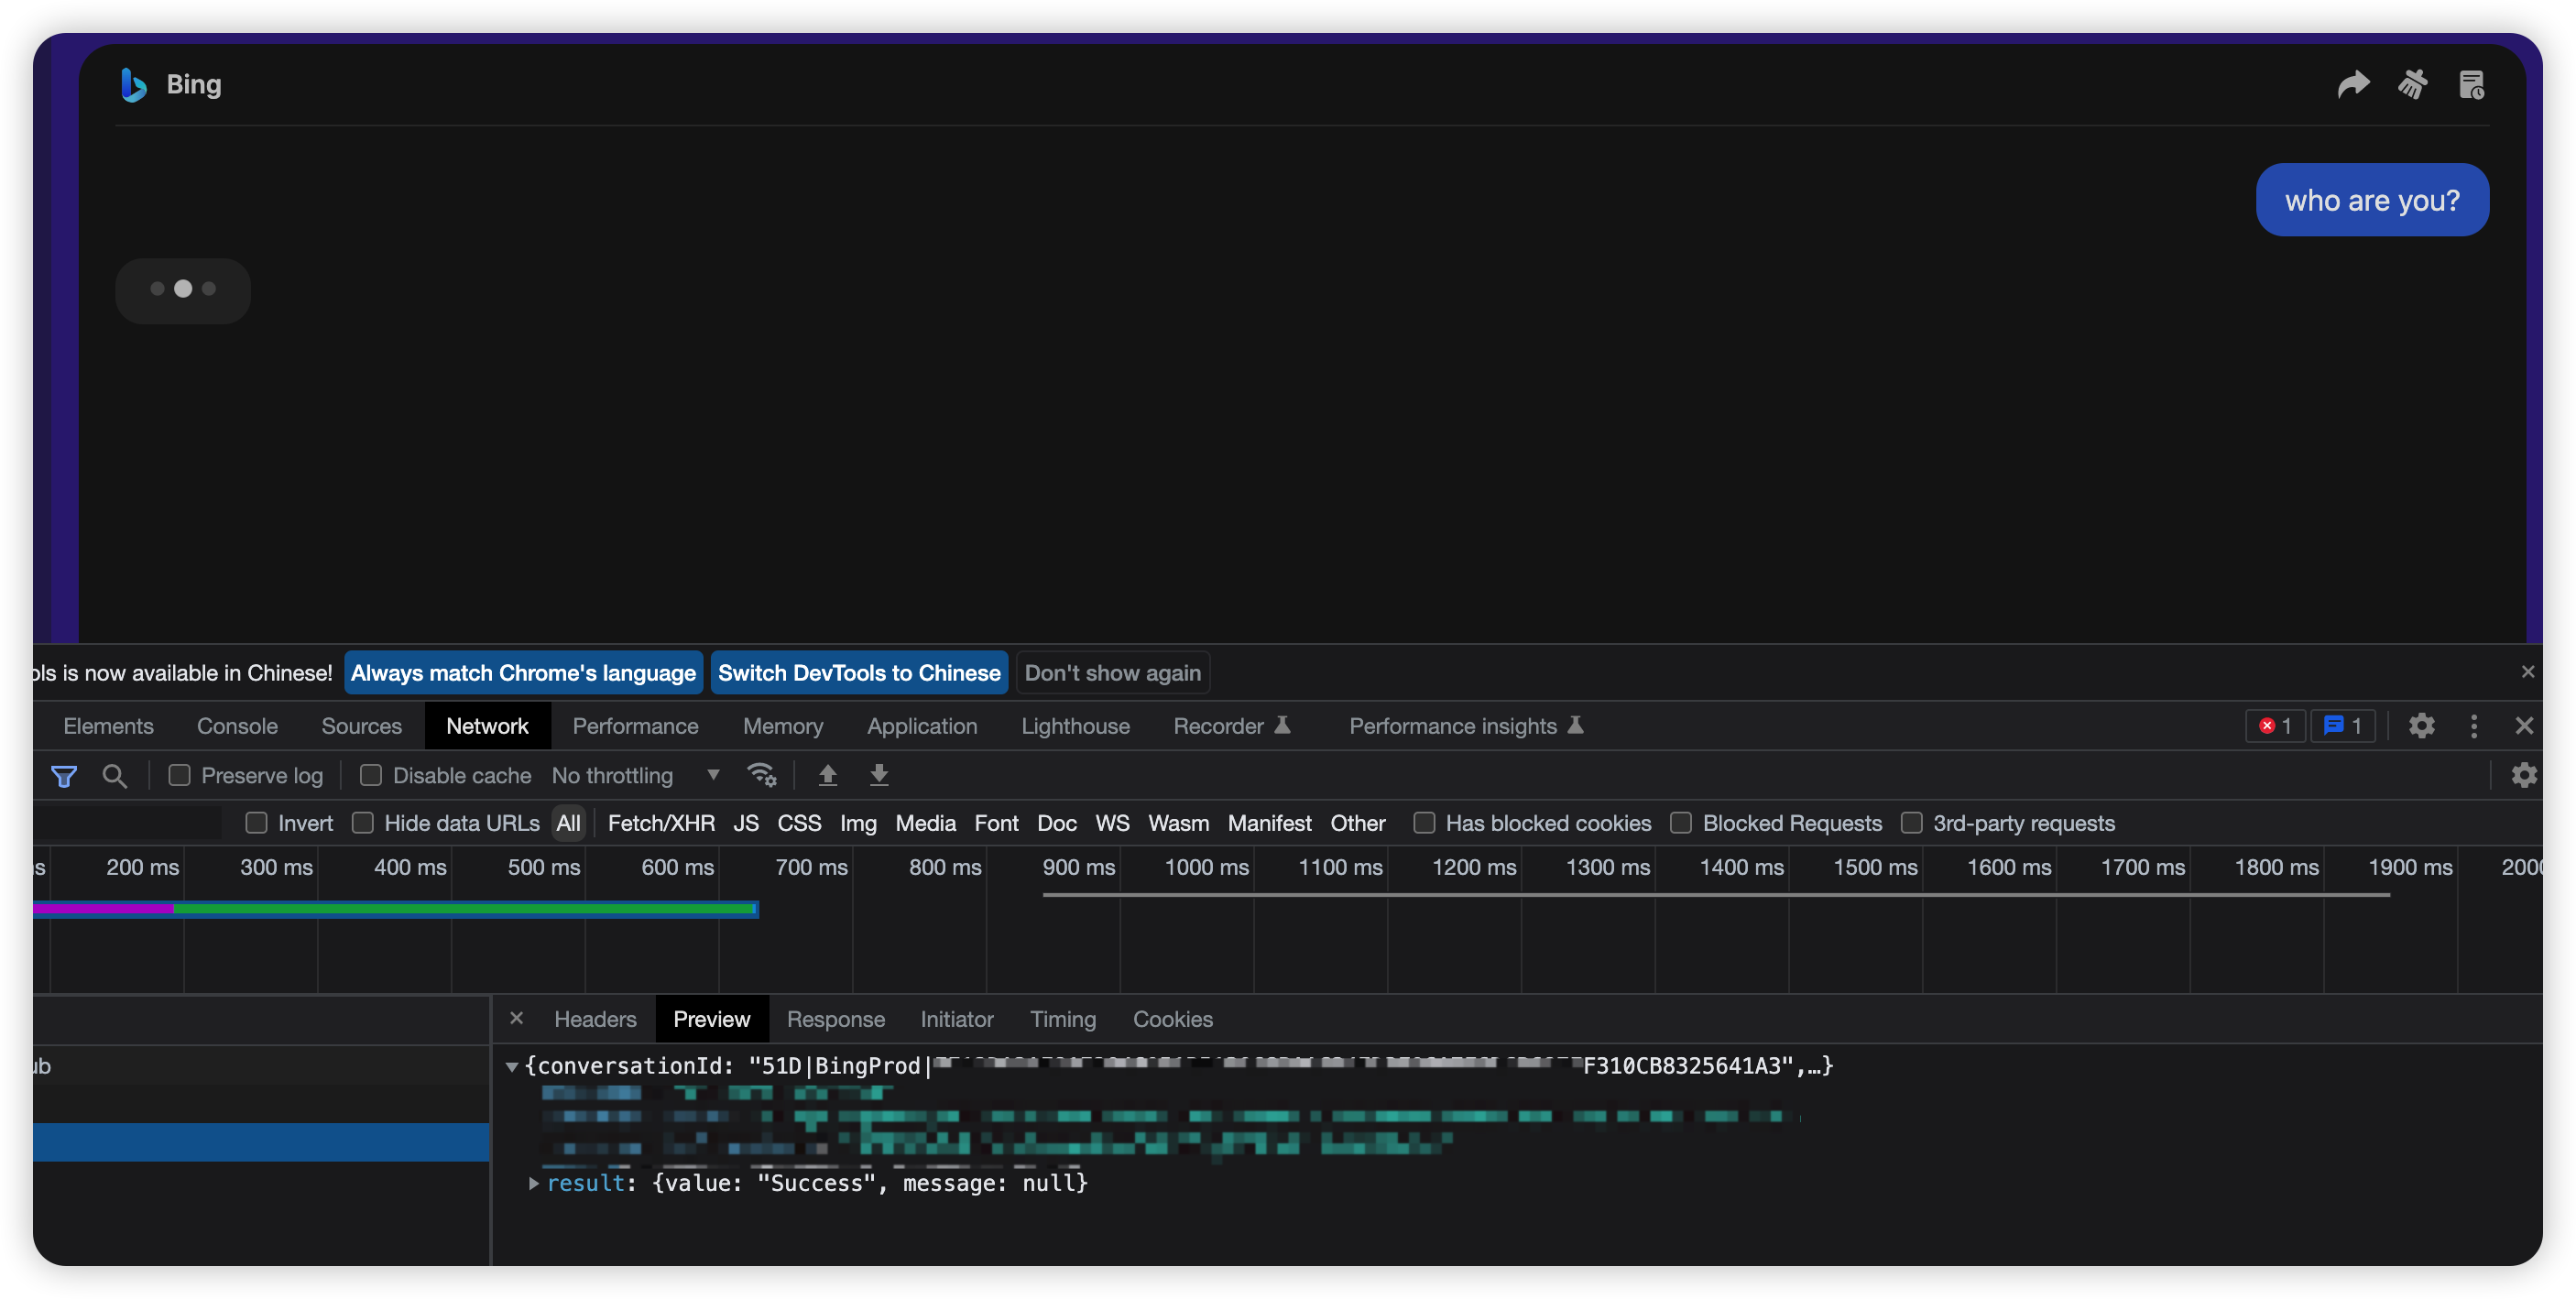Dismiss notification with Don't show again

pos(1112,672)
